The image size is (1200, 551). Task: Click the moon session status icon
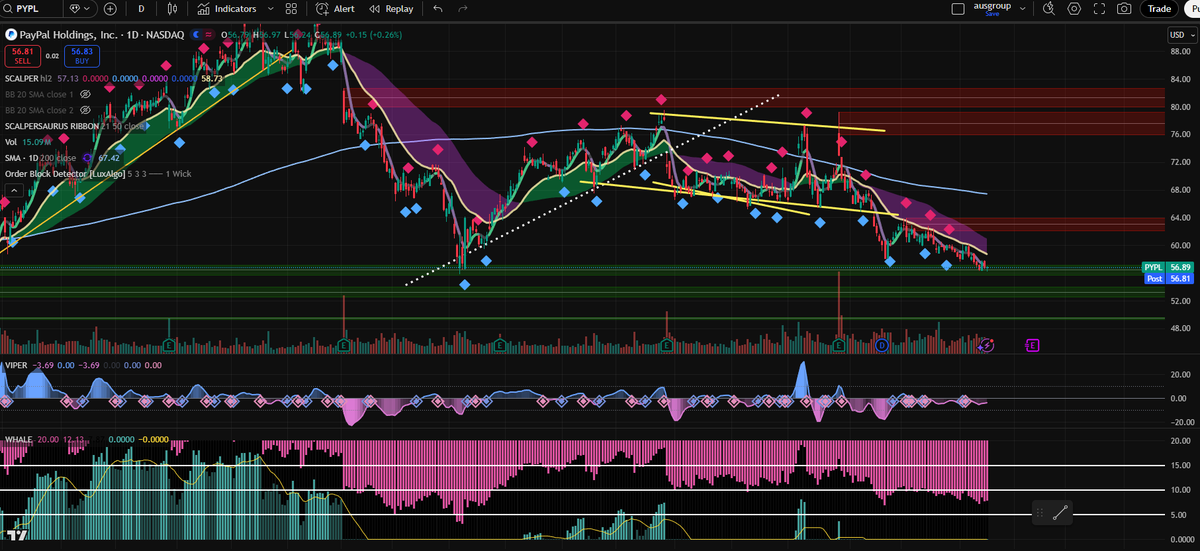194,35
